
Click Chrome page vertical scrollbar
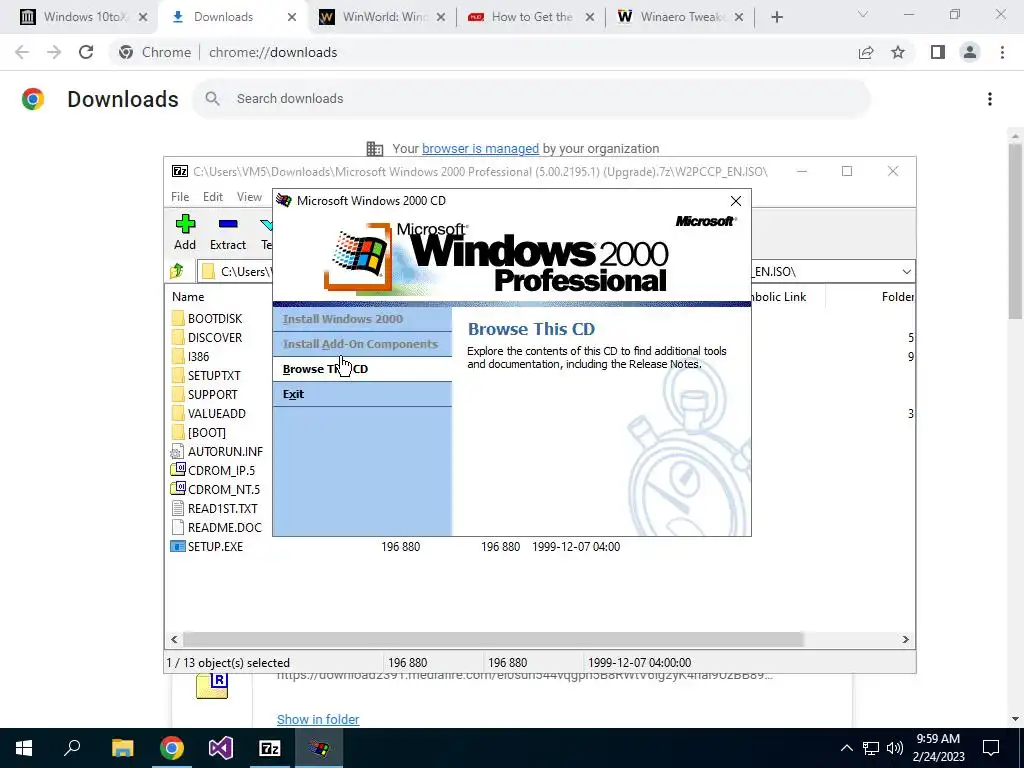[x=1015, y=229]
